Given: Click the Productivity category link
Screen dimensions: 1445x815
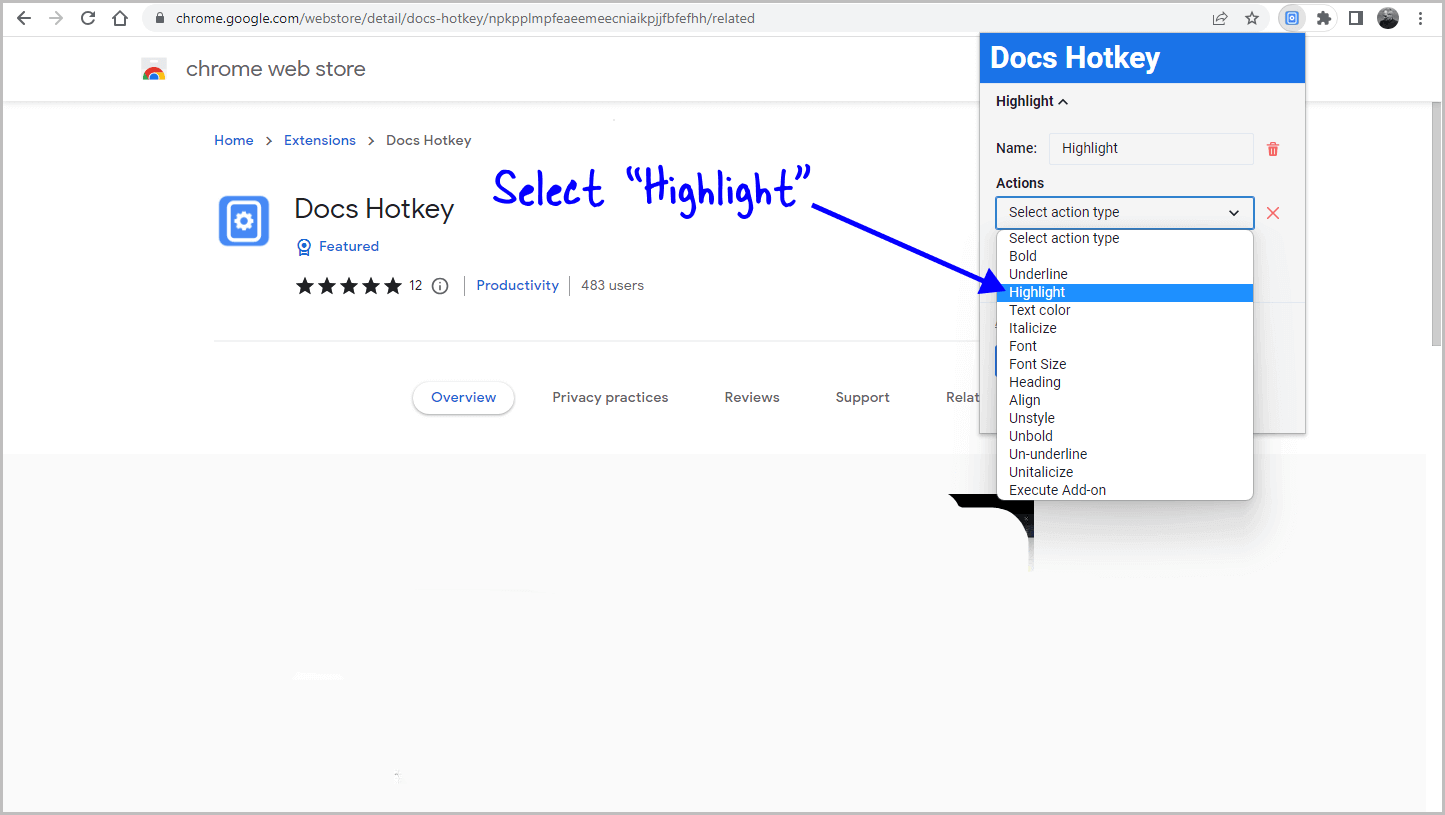Looking at the screenshot, I should tap(517, 285).
